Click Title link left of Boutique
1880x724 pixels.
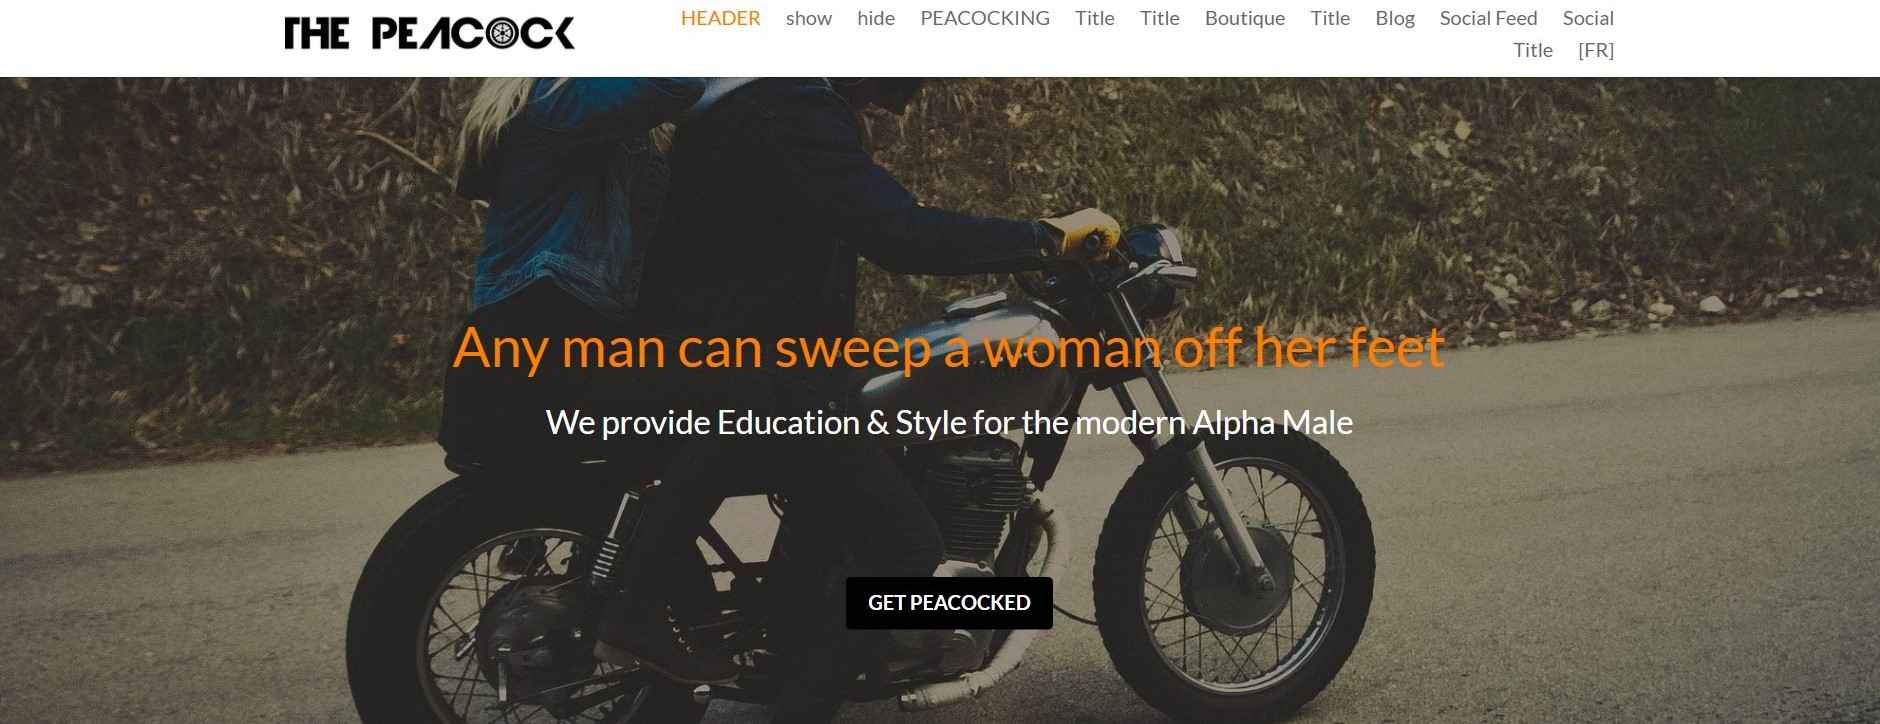(x=1160, y=18)
